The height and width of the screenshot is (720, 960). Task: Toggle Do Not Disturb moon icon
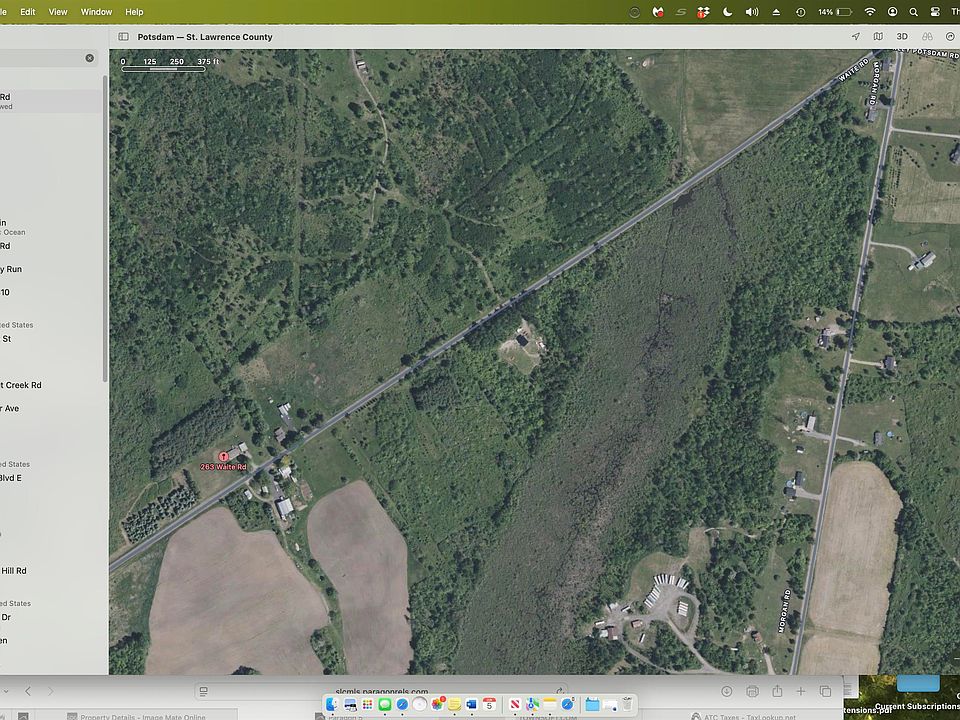pos(727,12)
